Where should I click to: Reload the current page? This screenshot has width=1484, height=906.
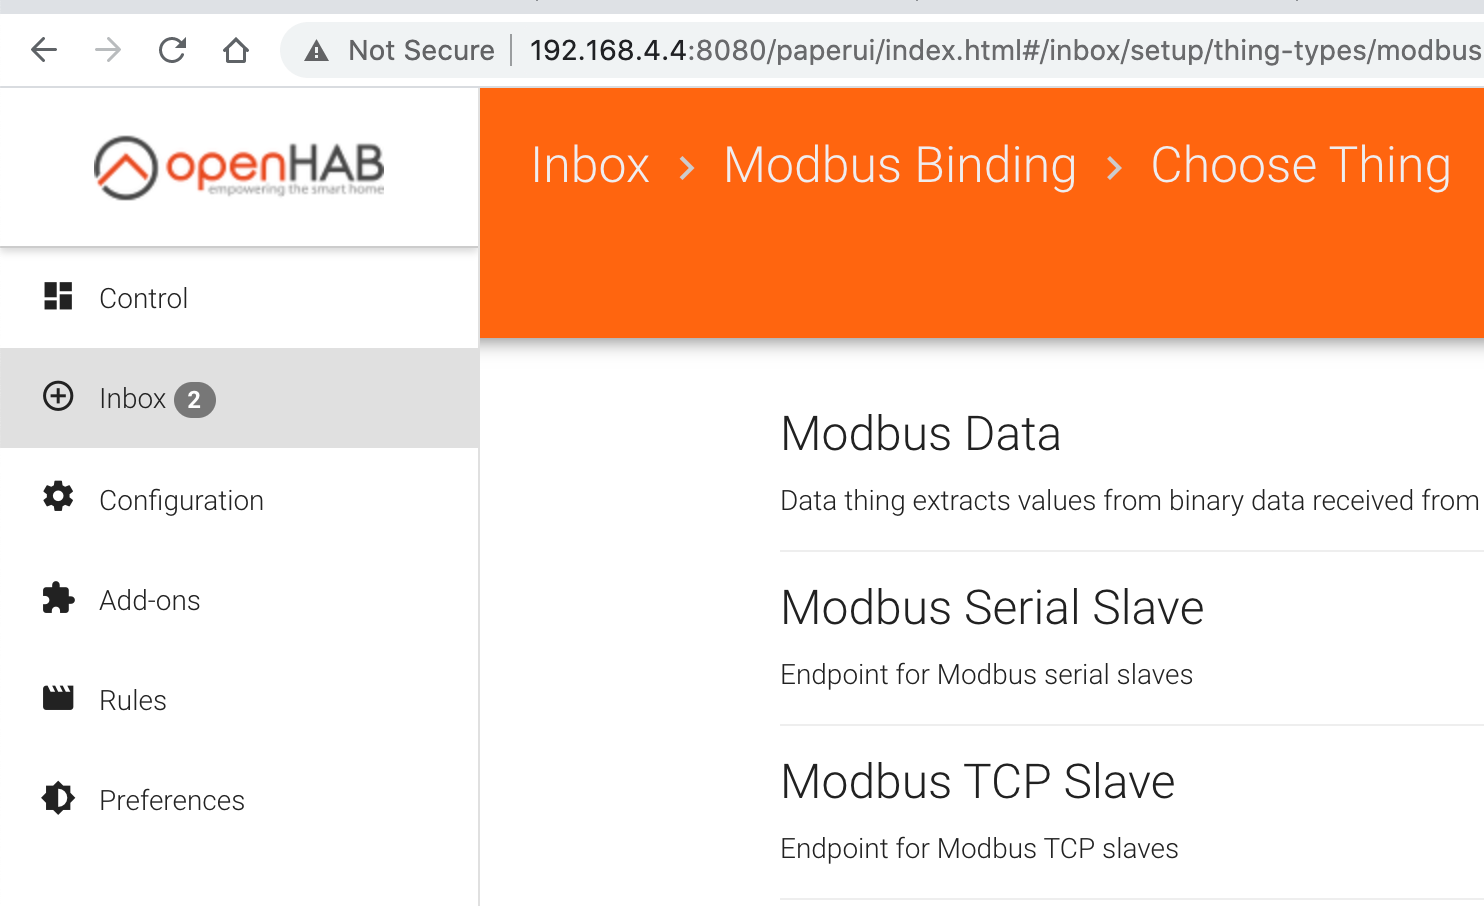[x=172, y=50]
